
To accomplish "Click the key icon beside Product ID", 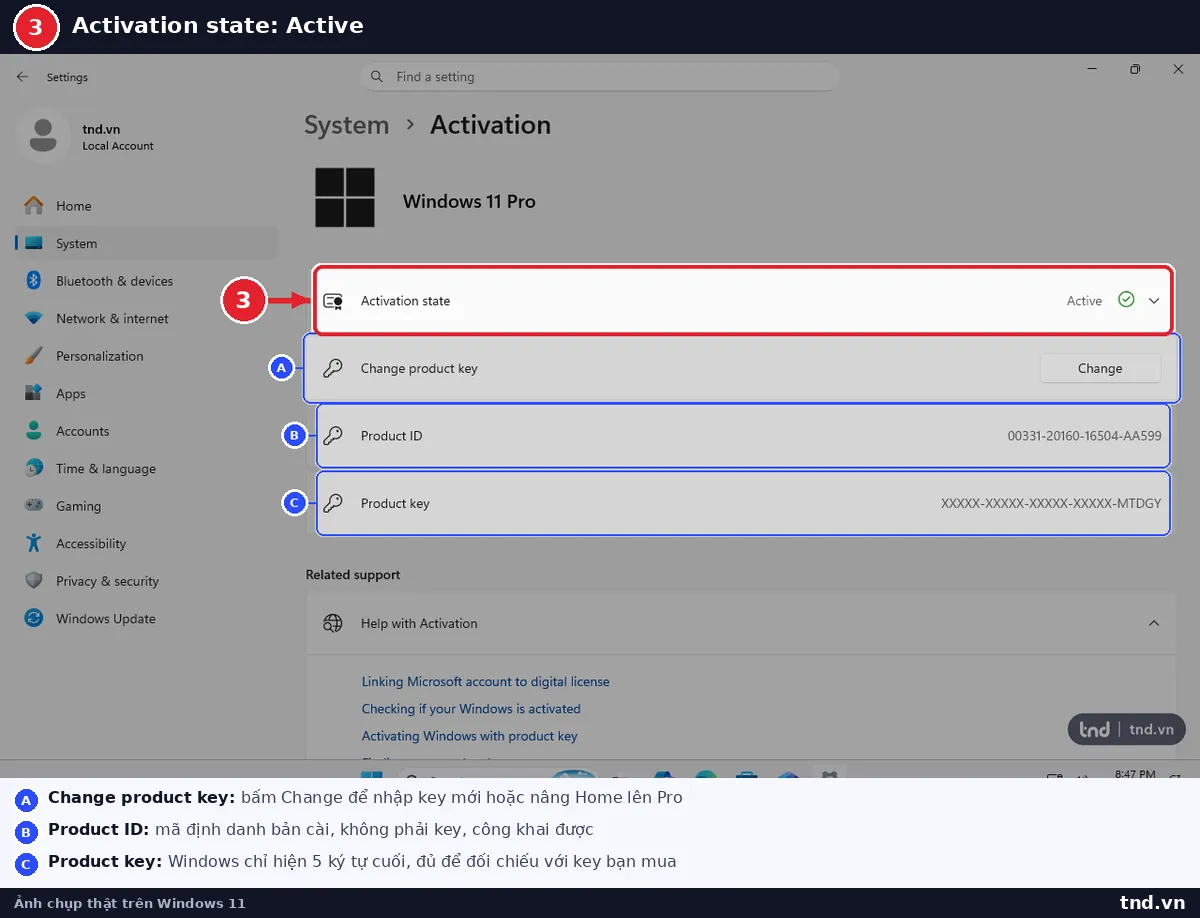I will [x=333, y=436].
